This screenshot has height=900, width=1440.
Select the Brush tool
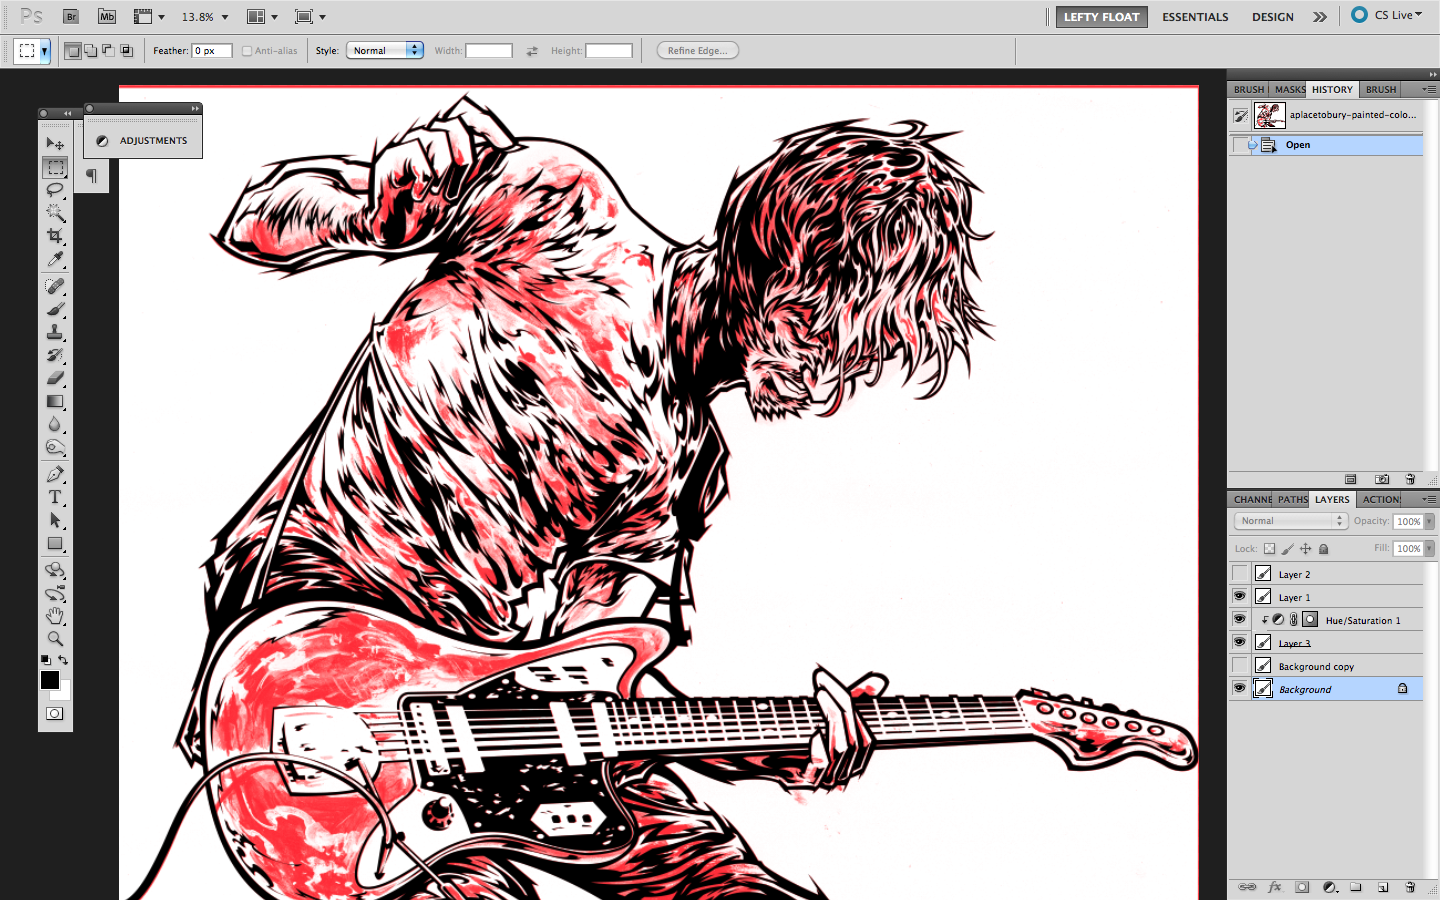click(x=55, y=309)
